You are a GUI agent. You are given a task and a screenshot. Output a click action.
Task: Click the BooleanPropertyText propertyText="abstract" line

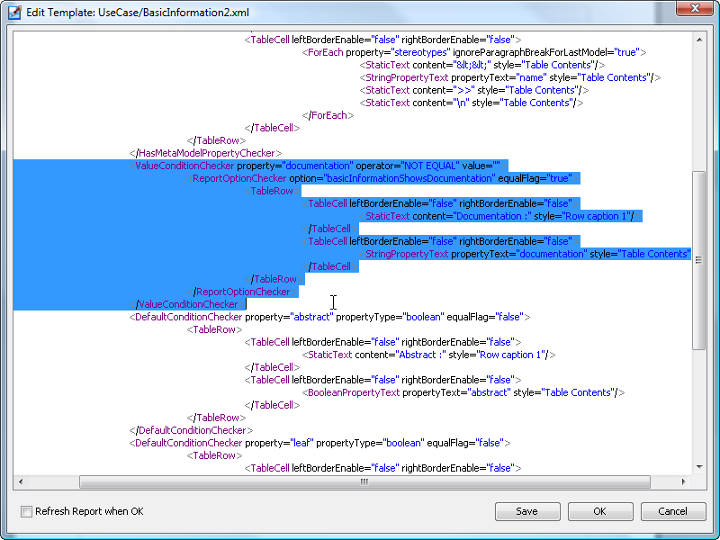pyautogui.click(x=463, y=393)
